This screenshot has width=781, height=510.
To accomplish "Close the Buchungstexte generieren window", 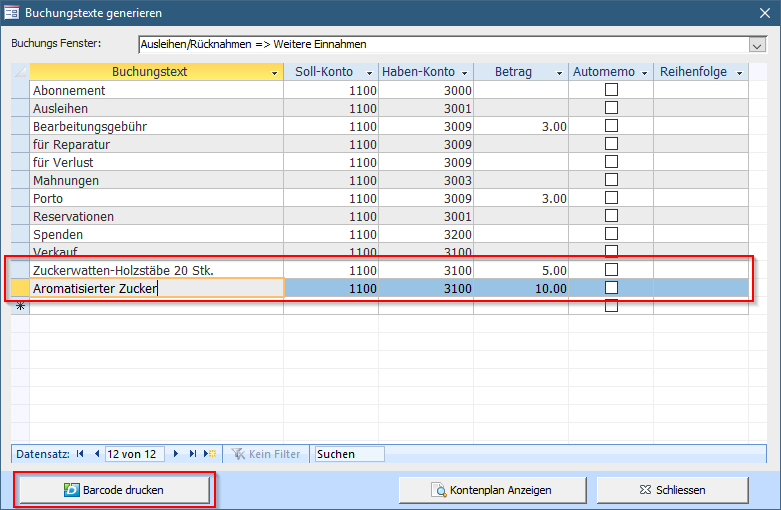I will coord(765,13).
